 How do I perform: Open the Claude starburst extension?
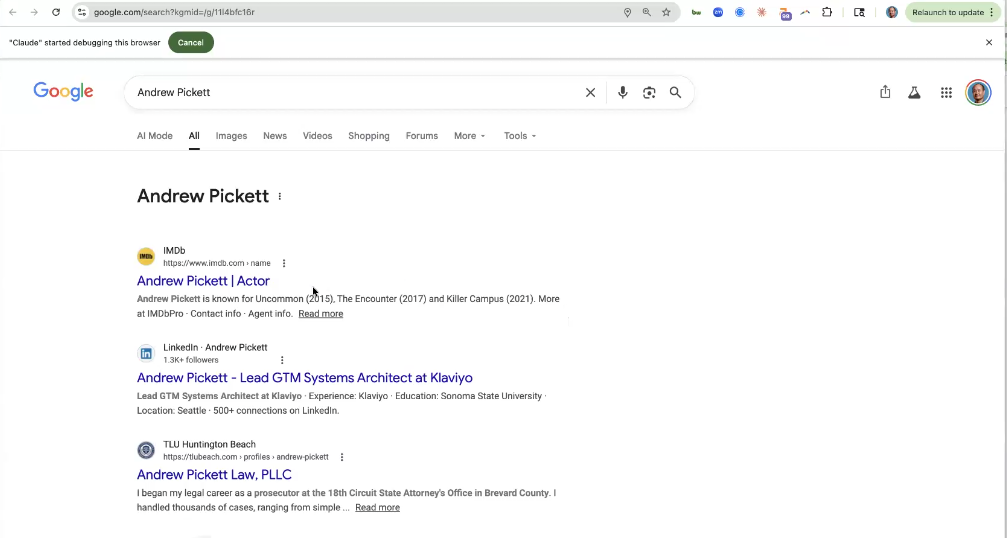click(762, 12)
